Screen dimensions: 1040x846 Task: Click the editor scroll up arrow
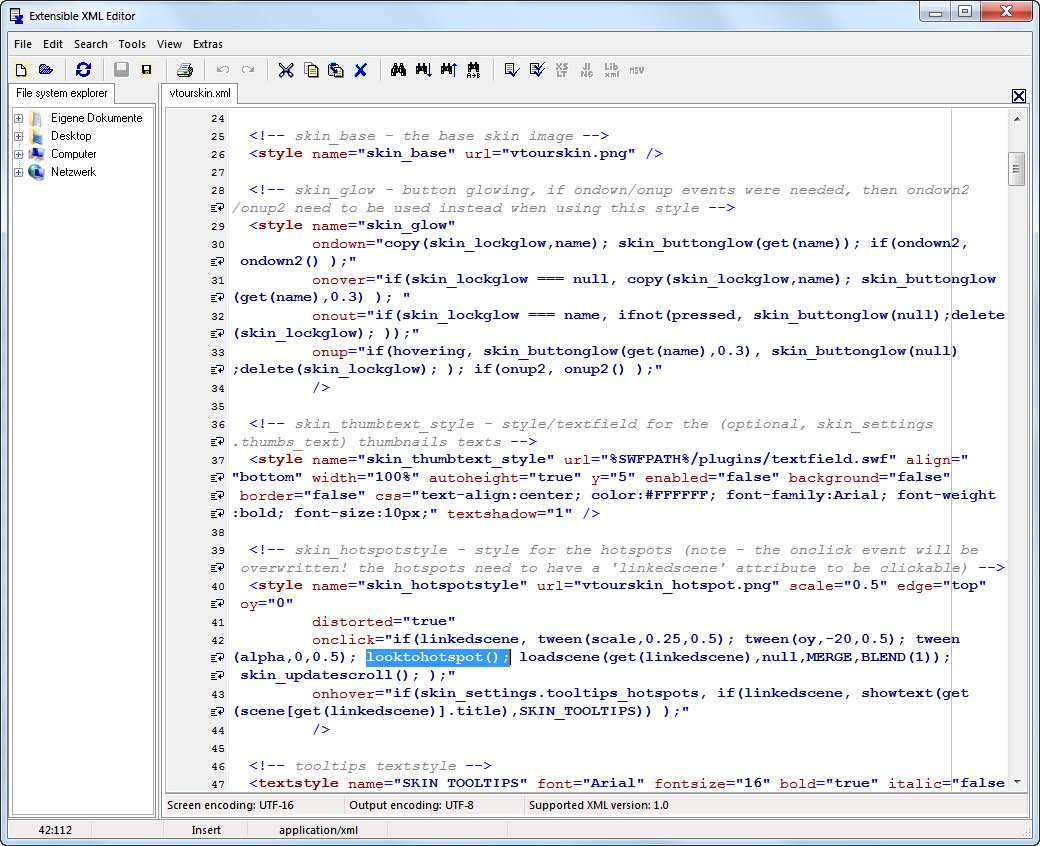(1016, 119)
